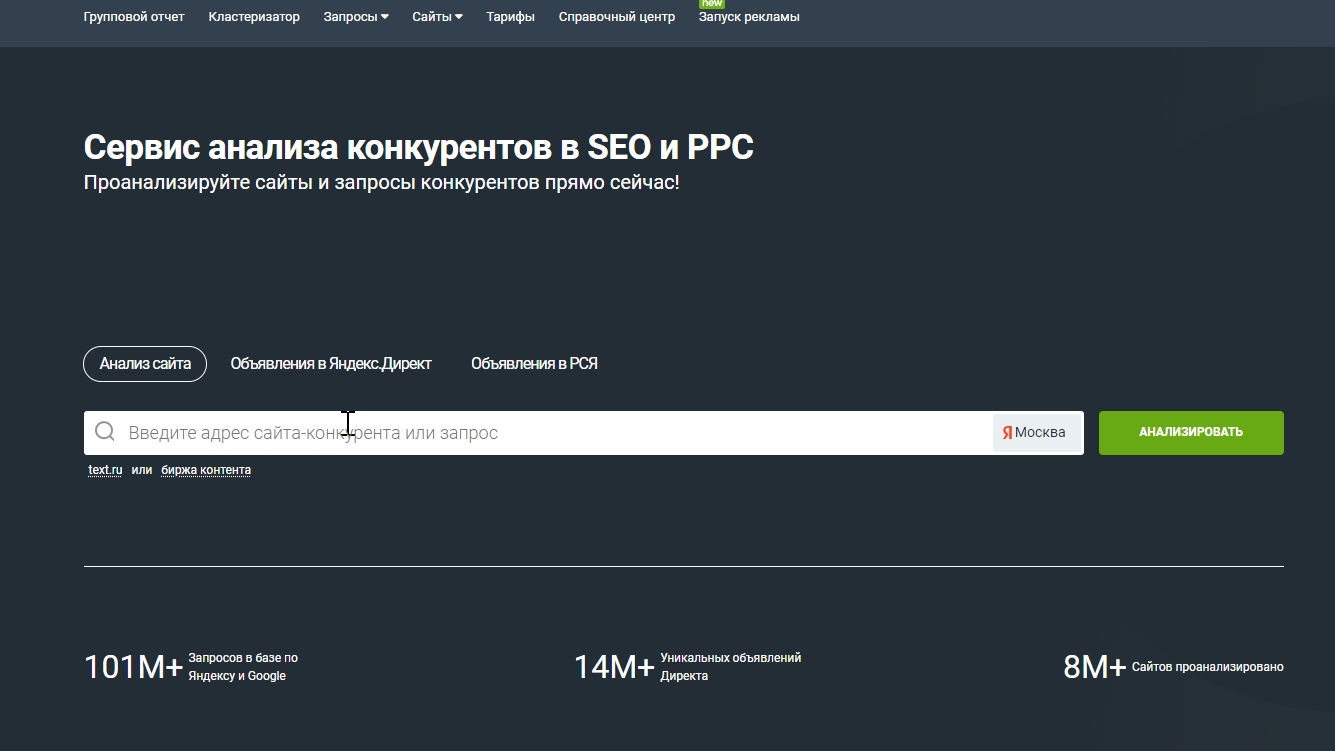Screen dimensions: 1335x751
Task: Open the Сайты dropdown menu
Action: pyautogui.click(x=438, y=17)
